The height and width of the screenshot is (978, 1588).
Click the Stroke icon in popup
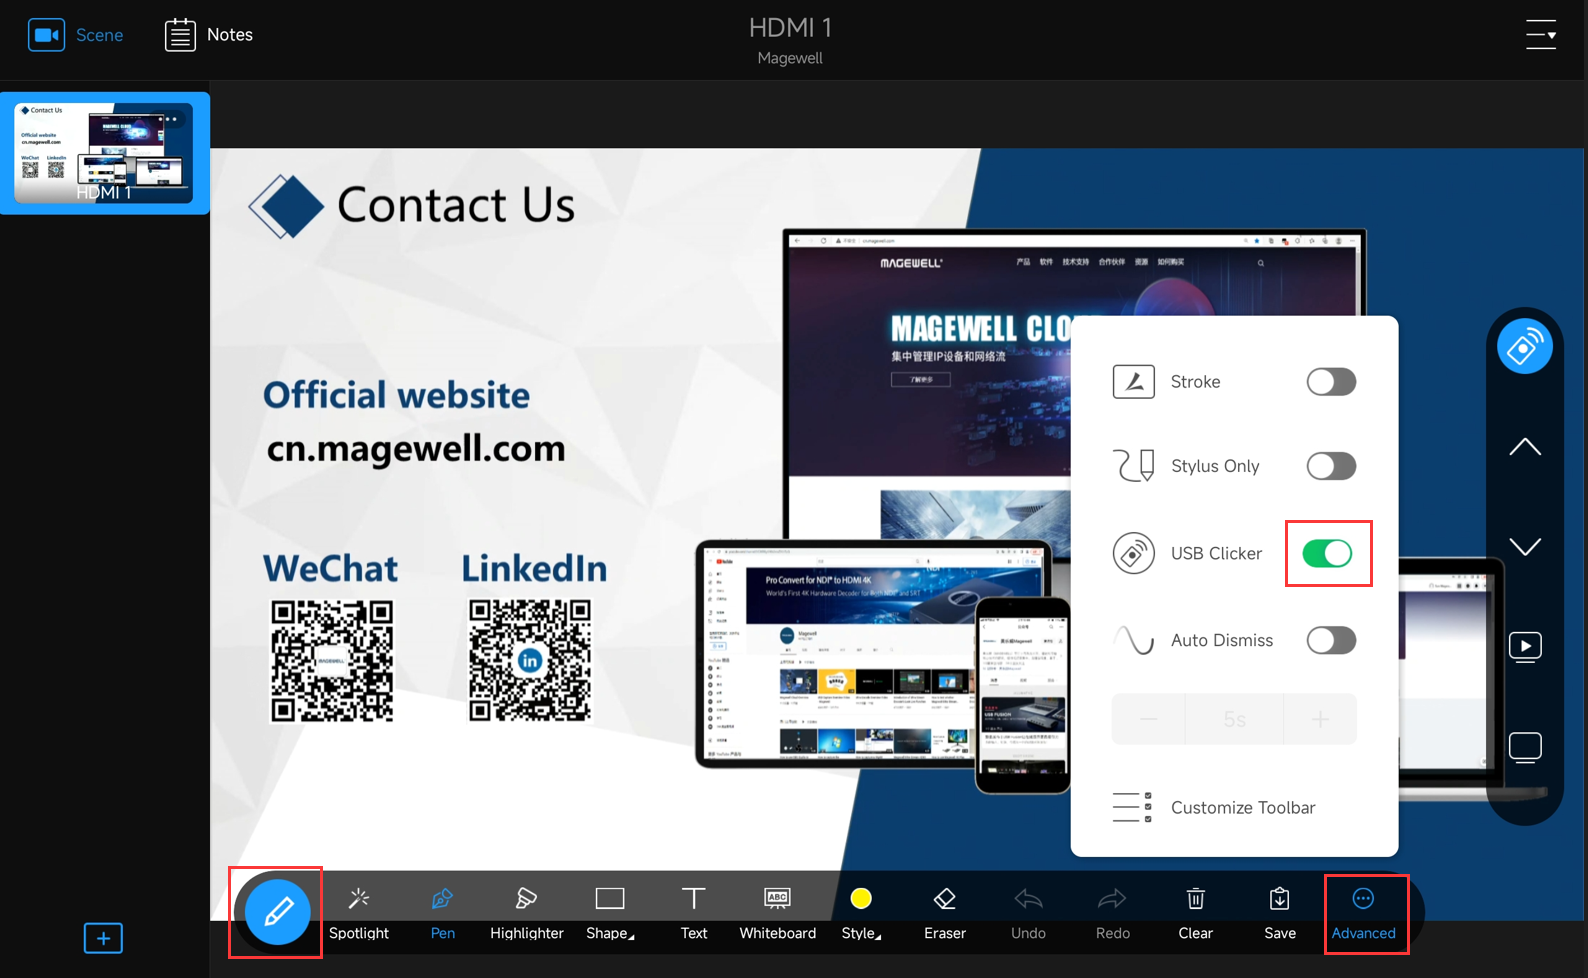pos(1134,382)
